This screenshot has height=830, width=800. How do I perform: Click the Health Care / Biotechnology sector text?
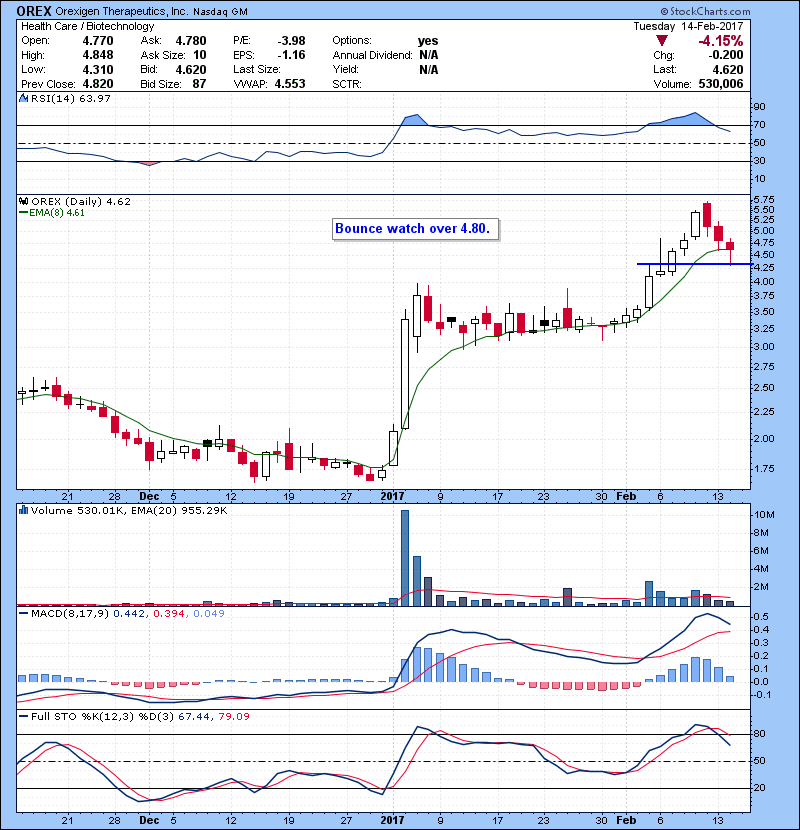point(87,26)
